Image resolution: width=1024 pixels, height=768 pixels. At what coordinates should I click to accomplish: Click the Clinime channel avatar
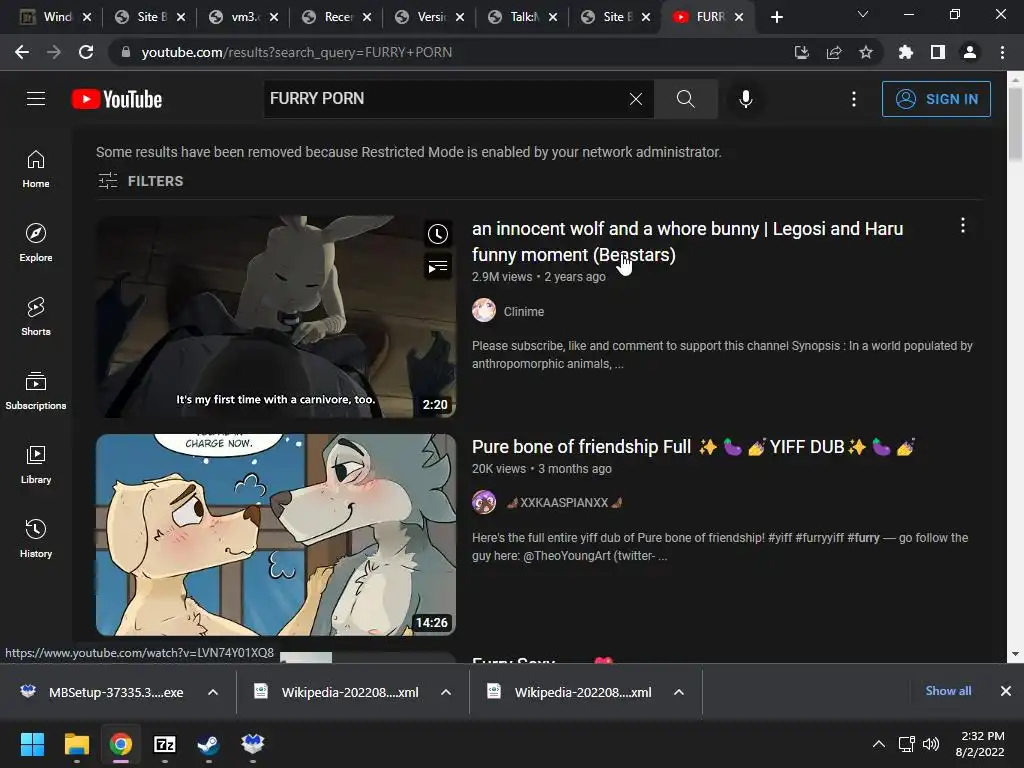484,310
